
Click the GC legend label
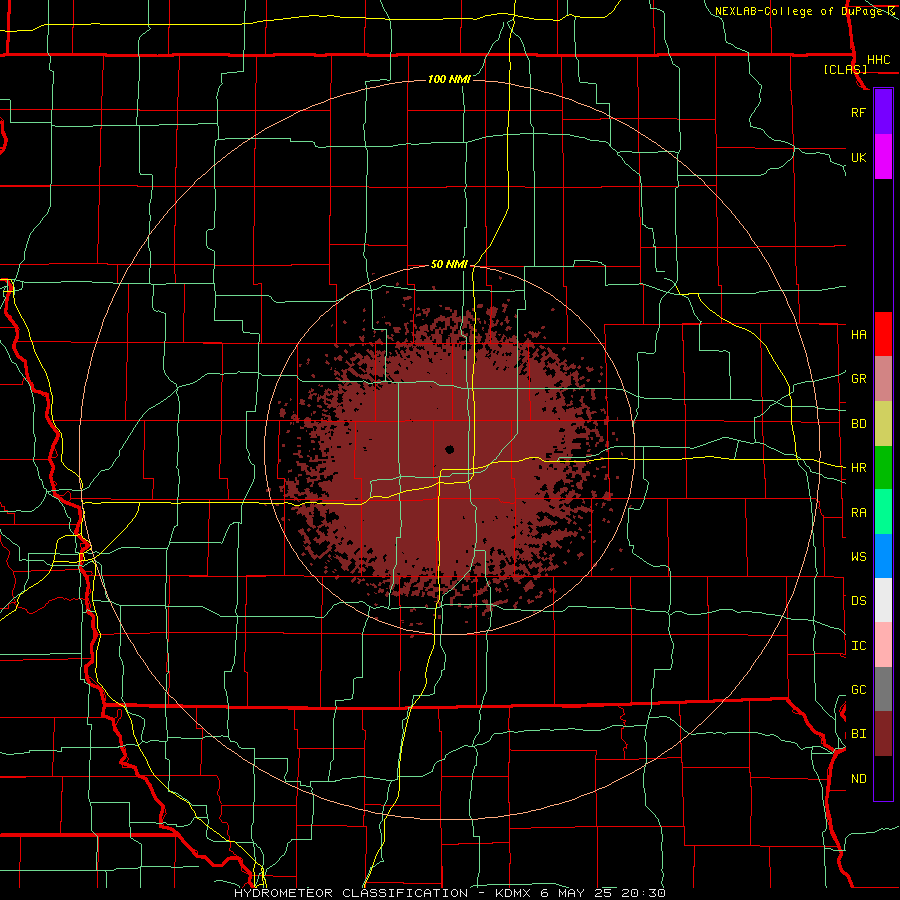pos(858,690)
